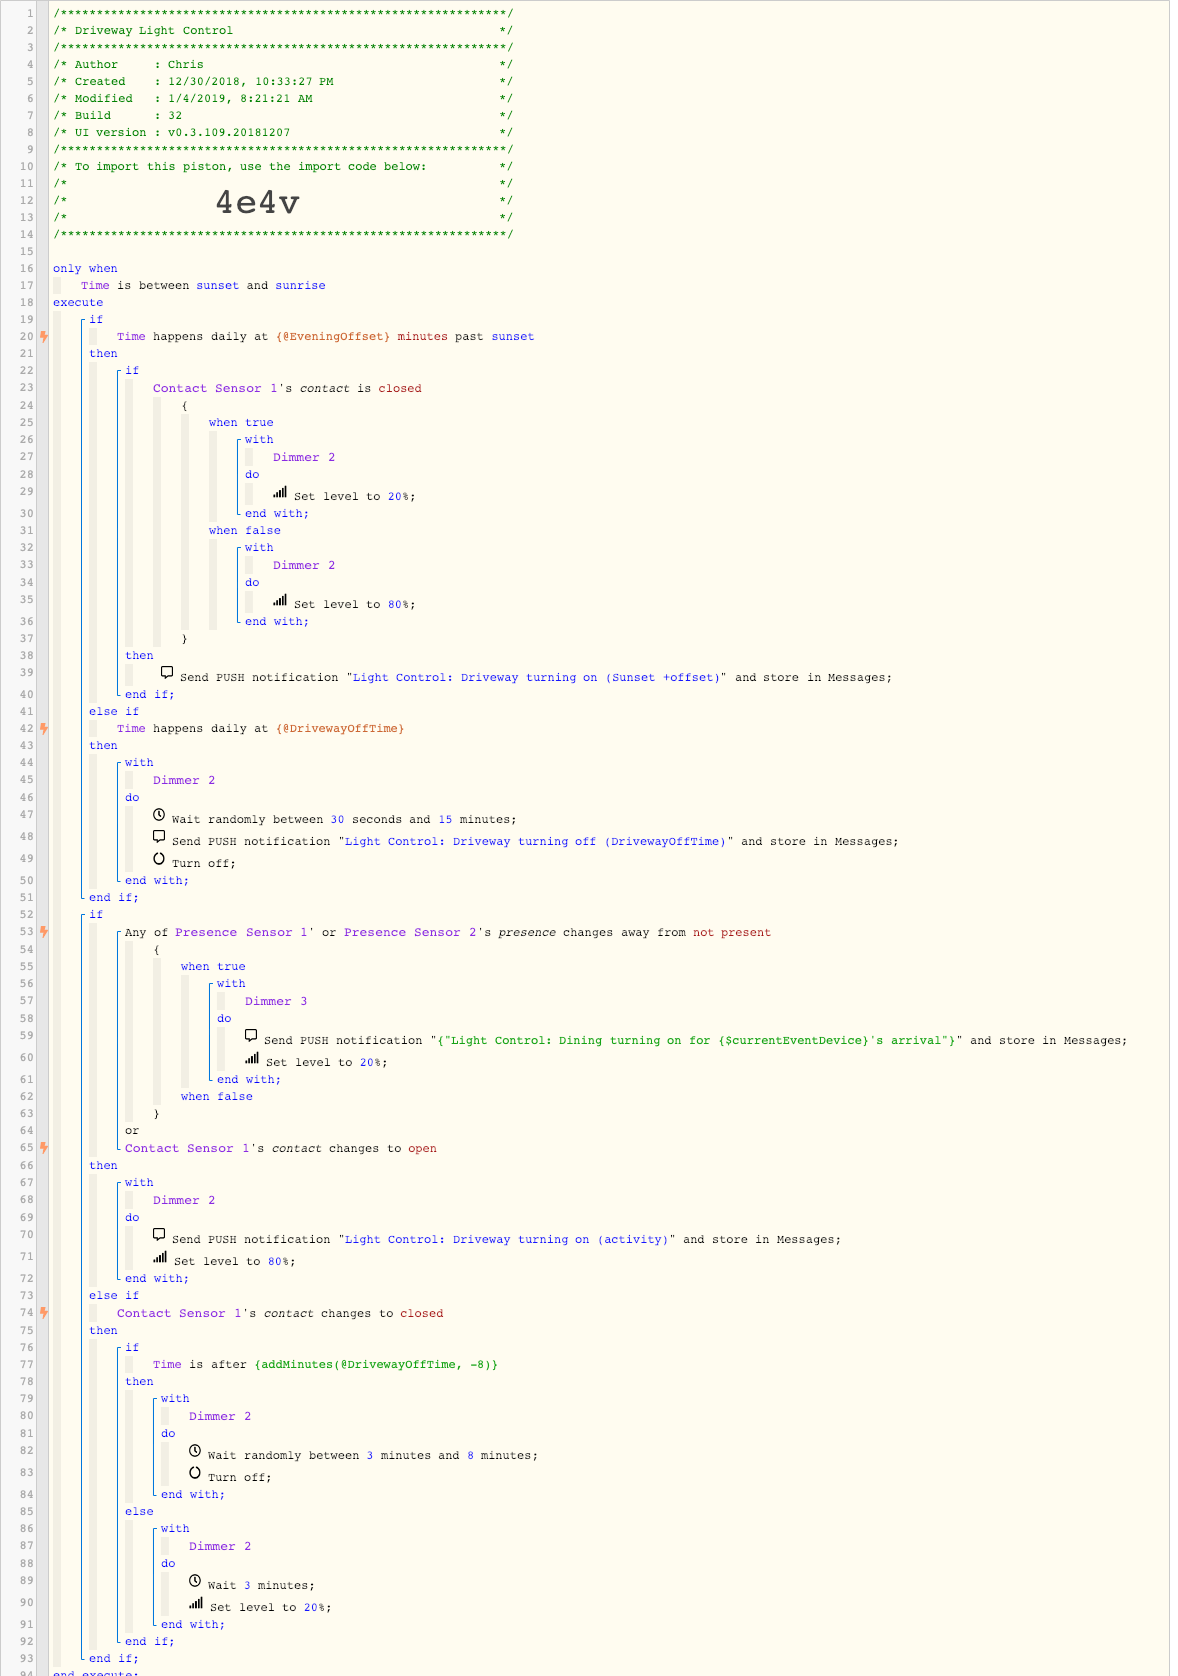
Task: Click the level bars icon on line 29
Action: point(280,493)
